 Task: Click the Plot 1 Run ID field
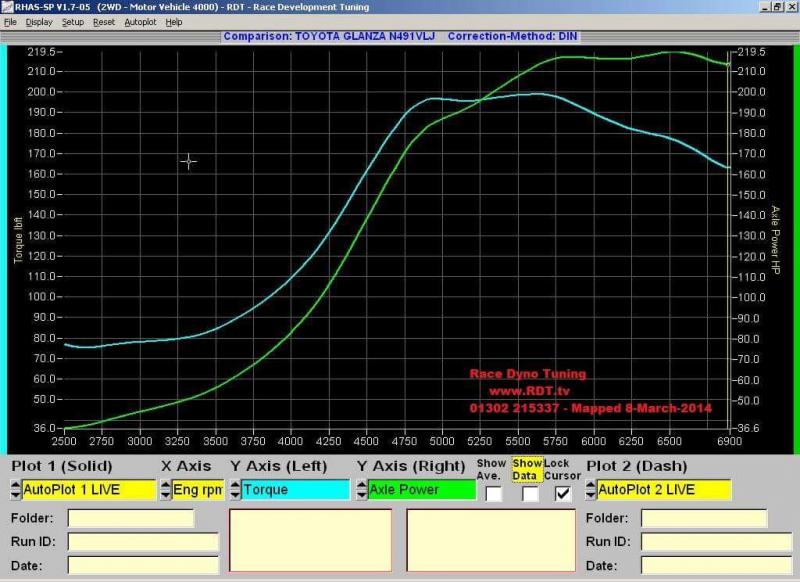coord(142,542)
